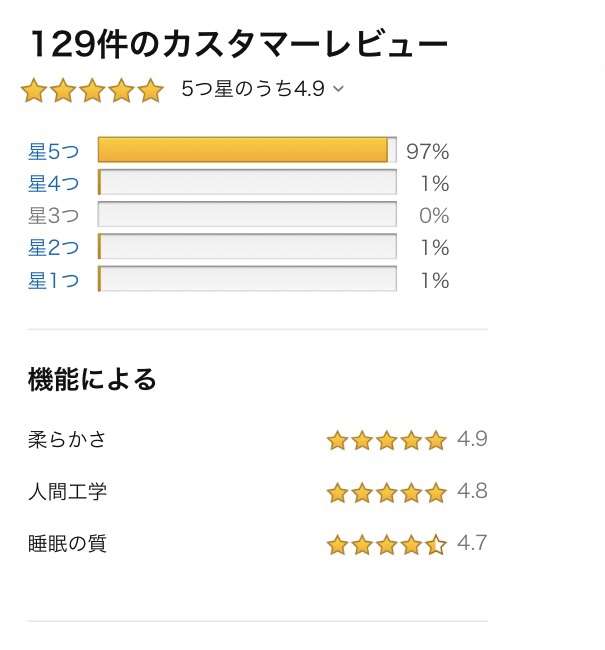Click the 97% five-star histogram bar
Image resolution: width=605 pixels, height=650 pixels.
(x=247, y=149)
